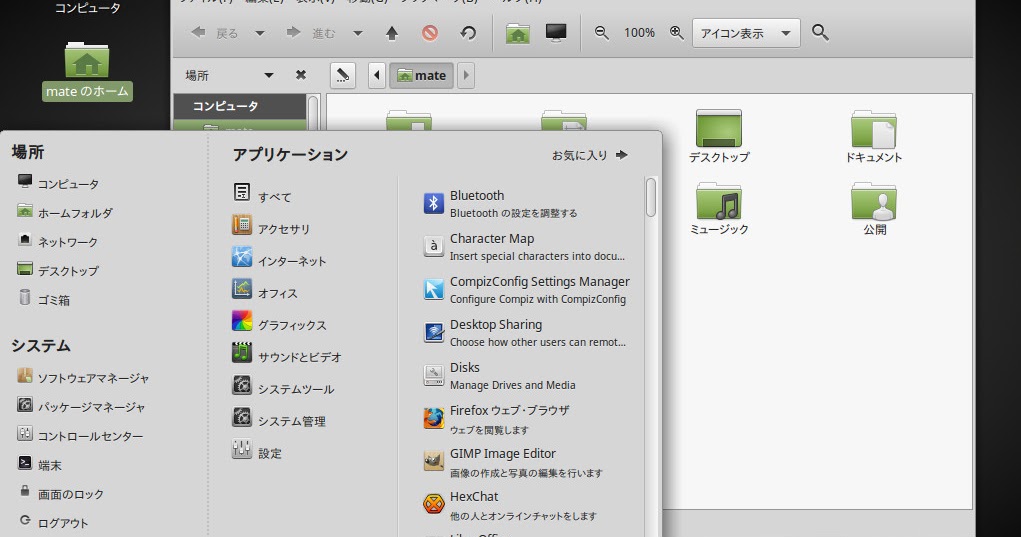Open Home folder from toolbar icon
This screenshot has width=1021, height=537.
click(518, 33)
